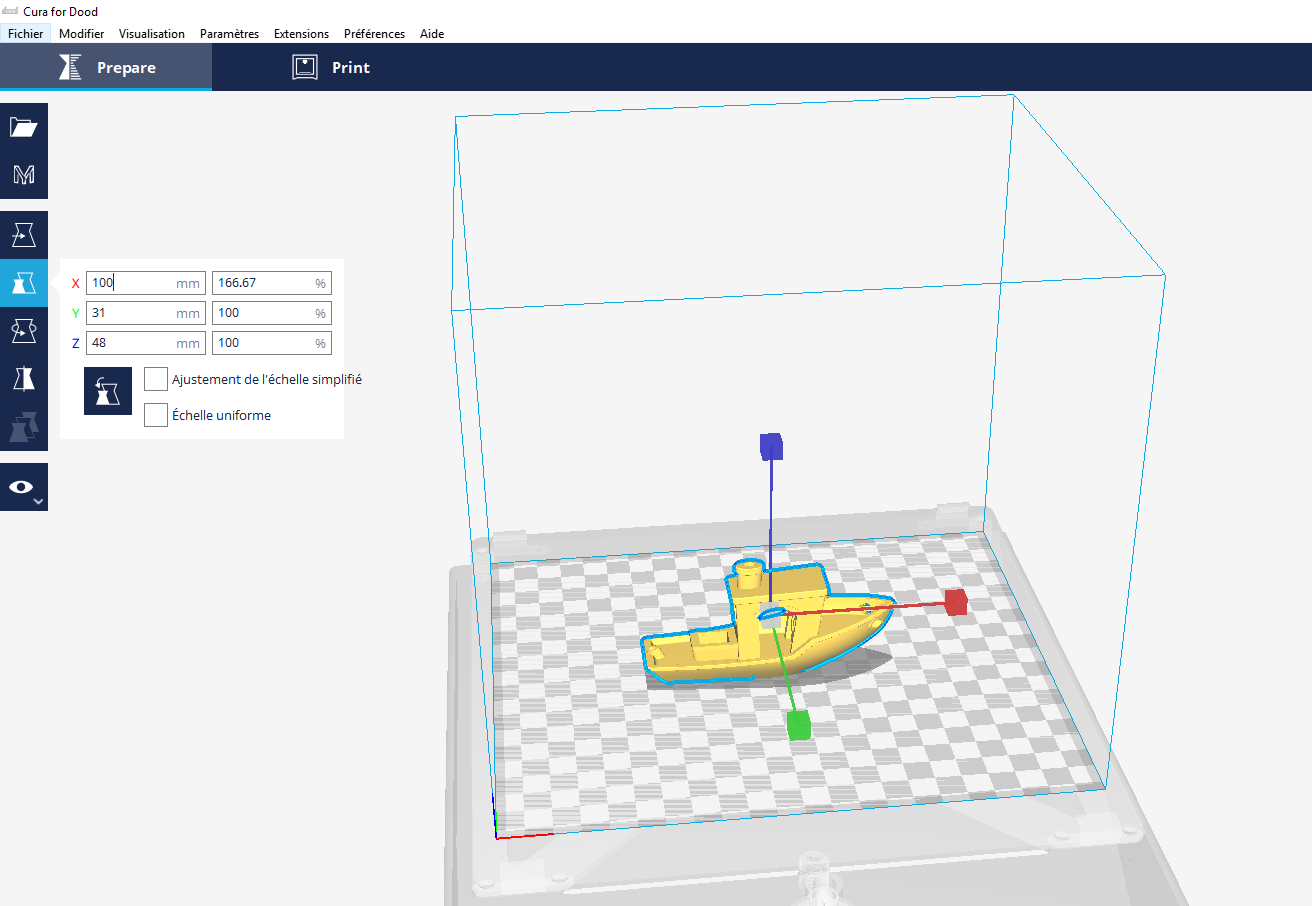Screen dimensions: 1312x906
Task: Select the Rotate tool icon
Action: click(24, 331)
